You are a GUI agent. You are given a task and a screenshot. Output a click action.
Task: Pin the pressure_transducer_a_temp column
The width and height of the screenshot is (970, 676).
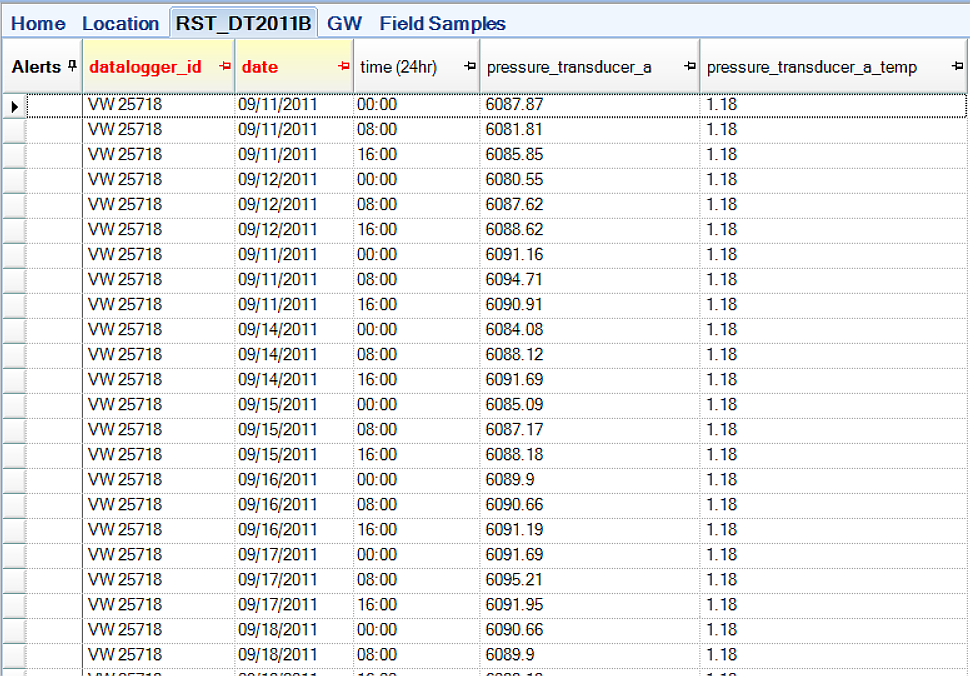click(x=957, y=67)
